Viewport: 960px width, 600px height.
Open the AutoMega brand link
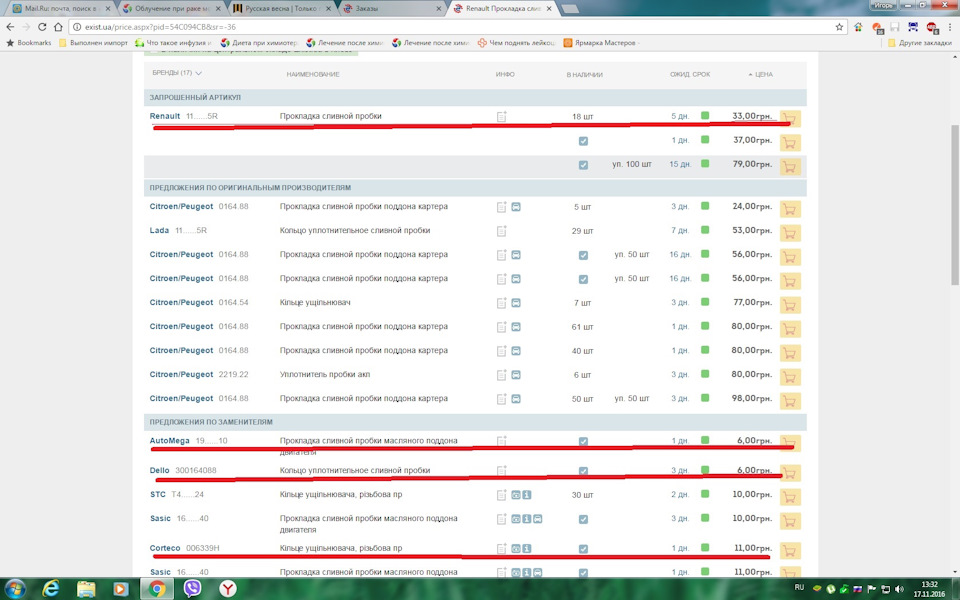tap(170, 440)
